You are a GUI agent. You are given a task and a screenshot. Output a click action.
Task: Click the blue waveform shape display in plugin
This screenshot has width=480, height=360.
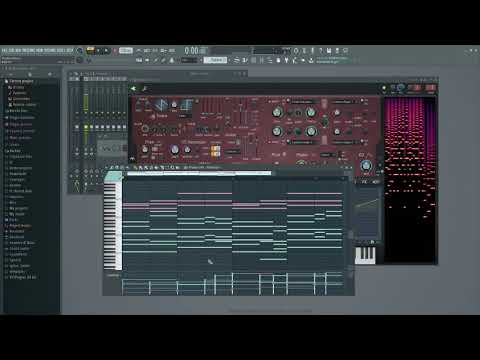[161, 105]
